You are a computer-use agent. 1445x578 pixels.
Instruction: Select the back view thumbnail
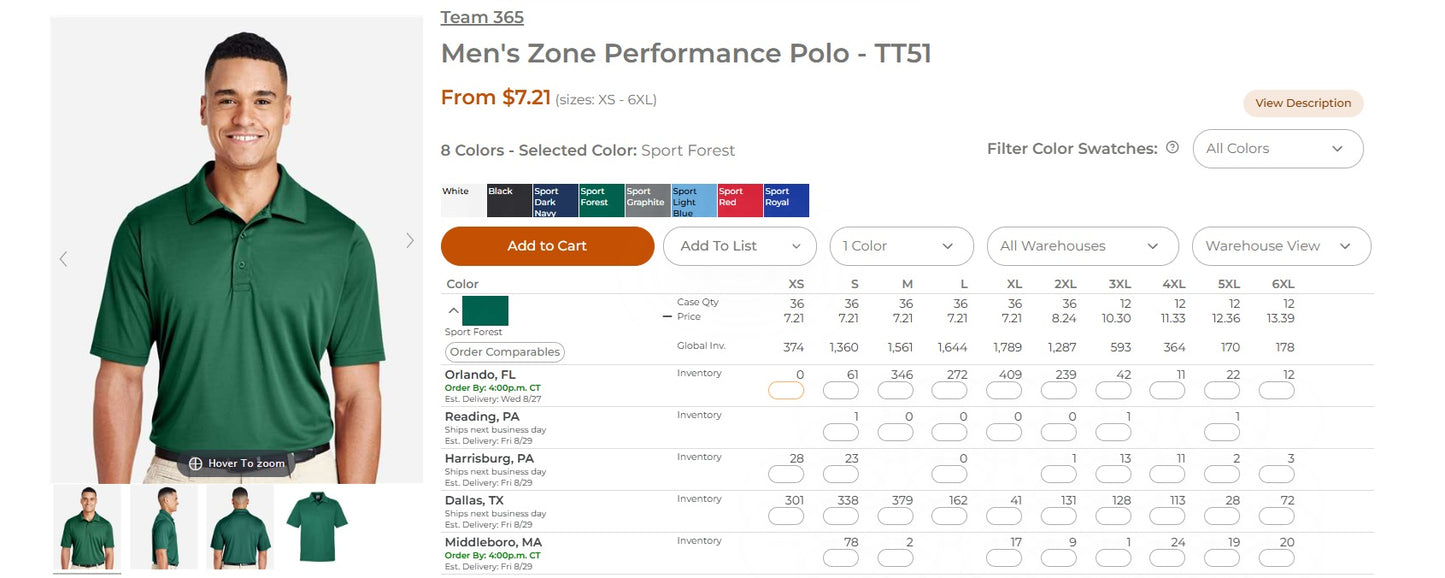click(x=240, y=527)
